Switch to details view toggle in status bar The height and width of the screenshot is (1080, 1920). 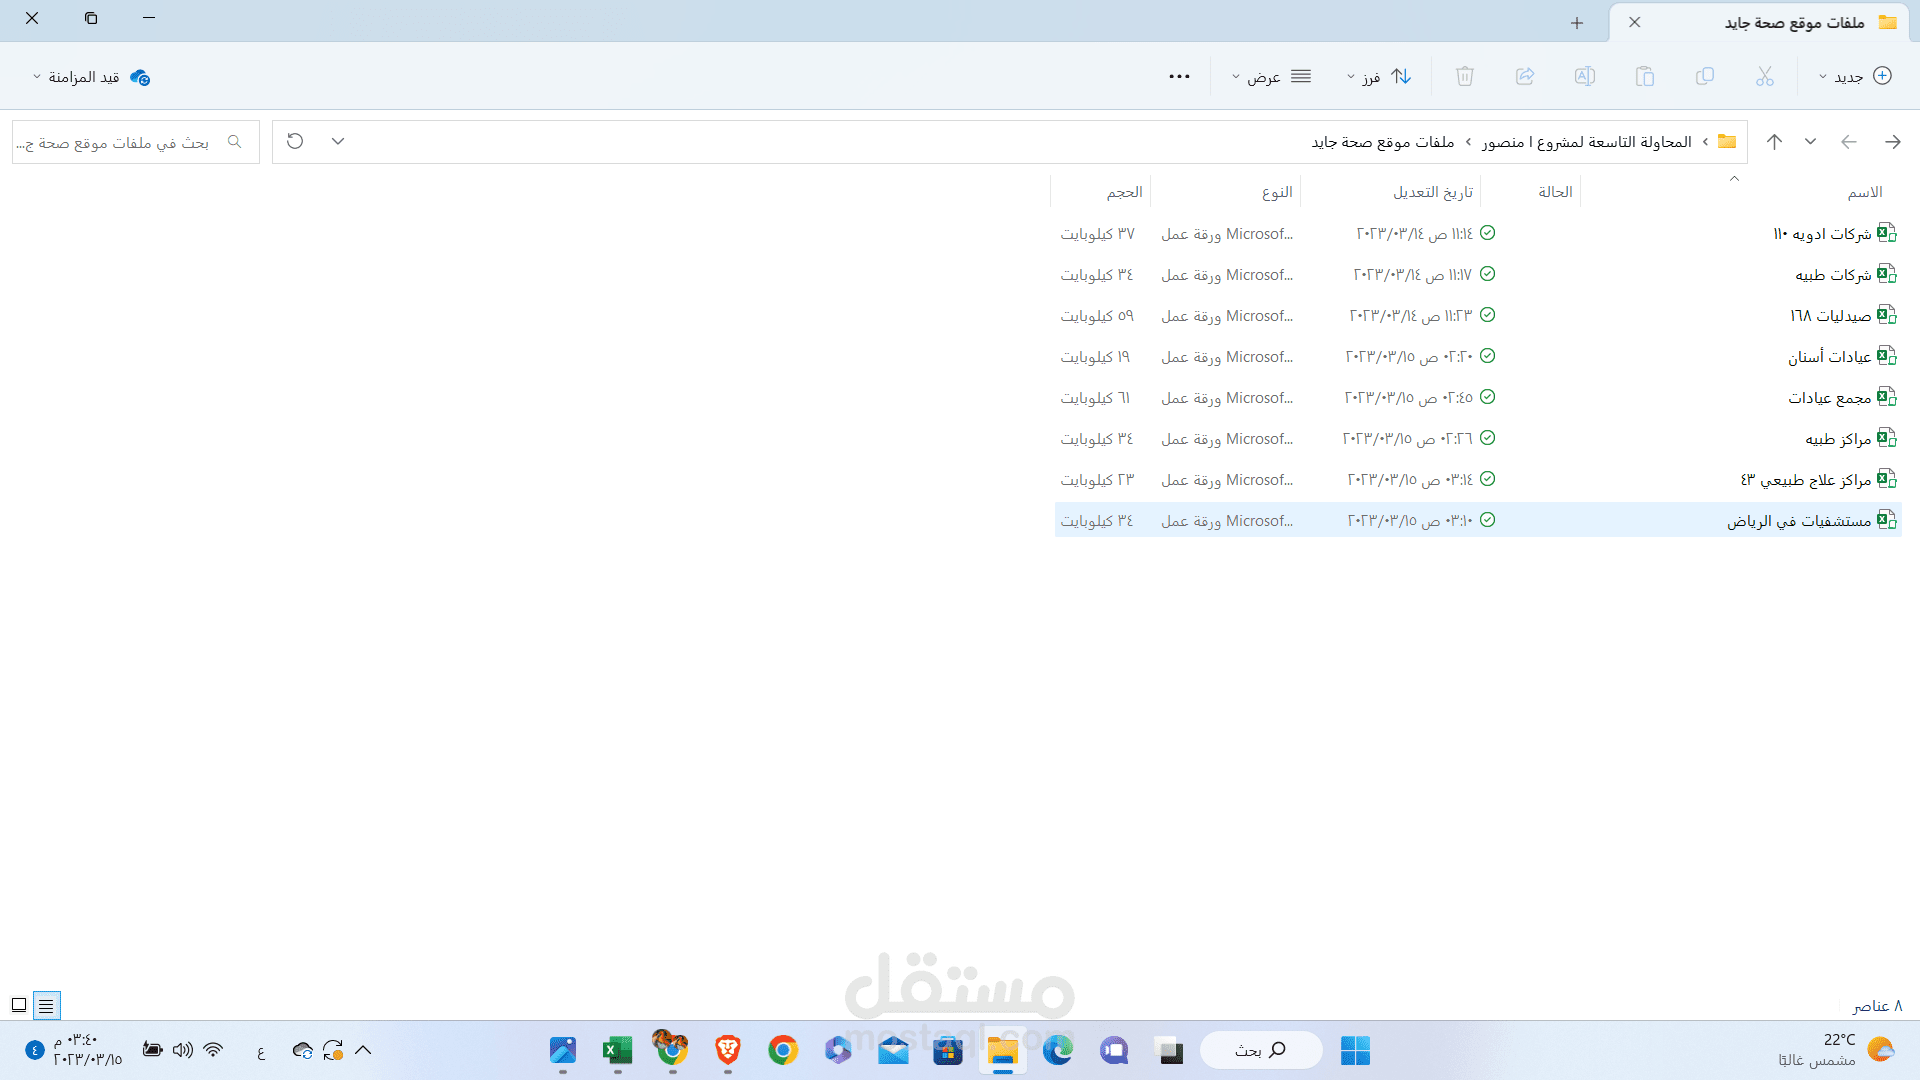(46, 1005)
